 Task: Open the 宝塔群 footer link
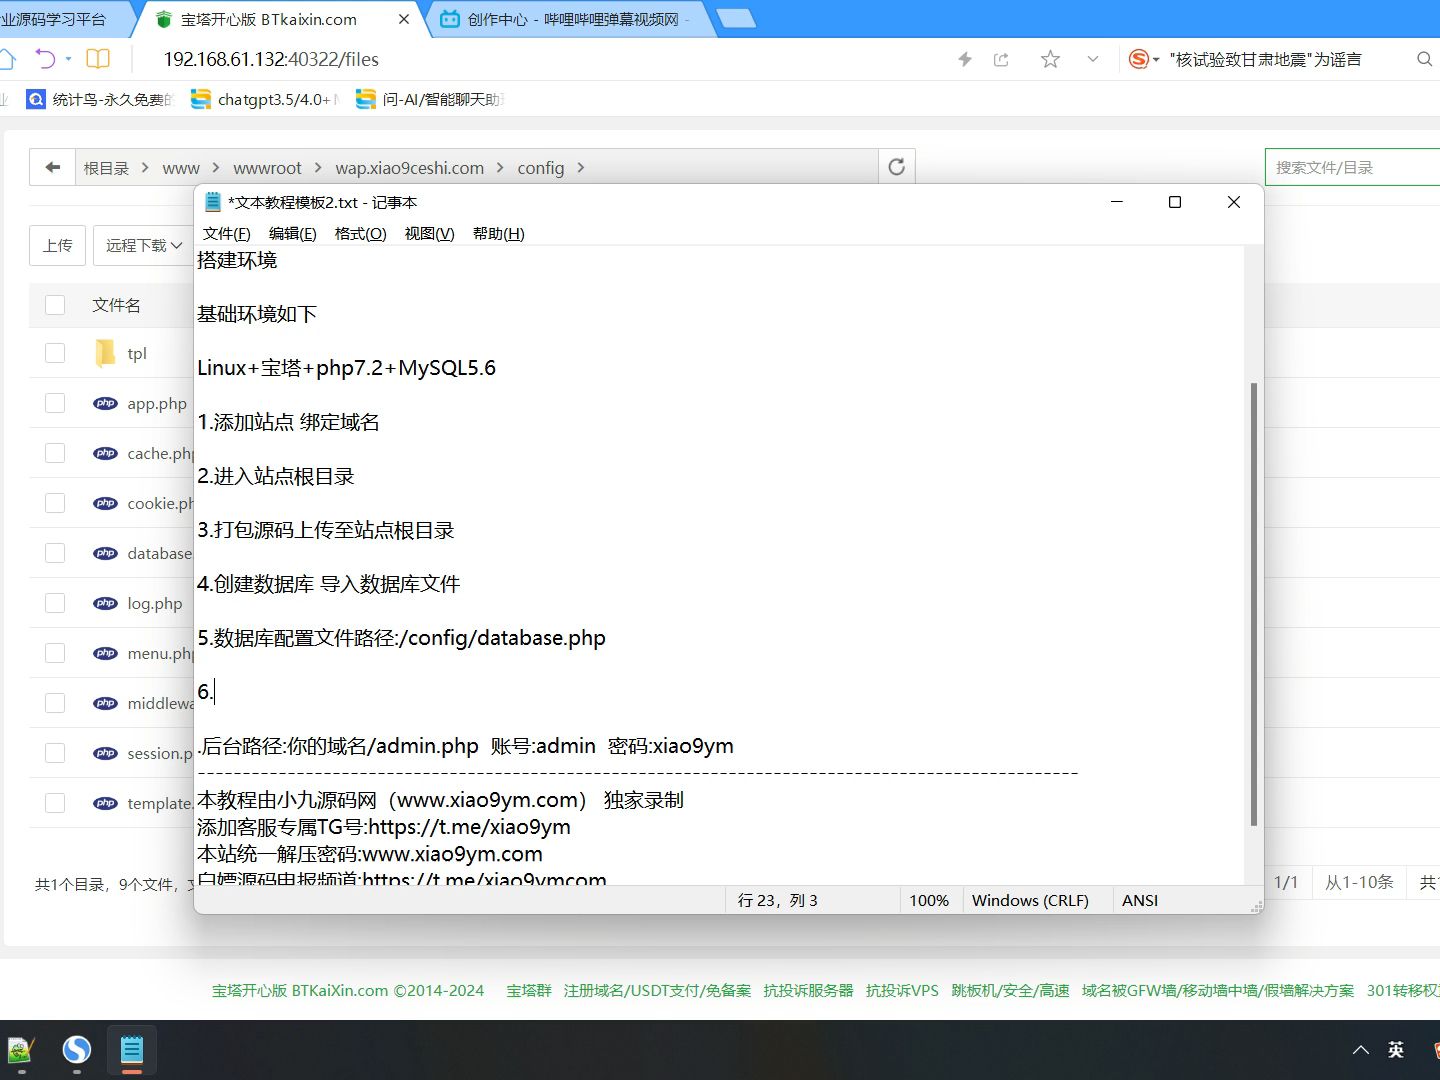pos(529,990)
